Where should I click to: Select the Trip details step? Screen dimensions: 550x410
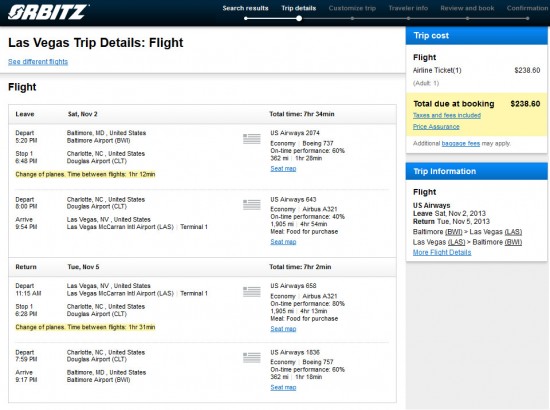(299, 8)
